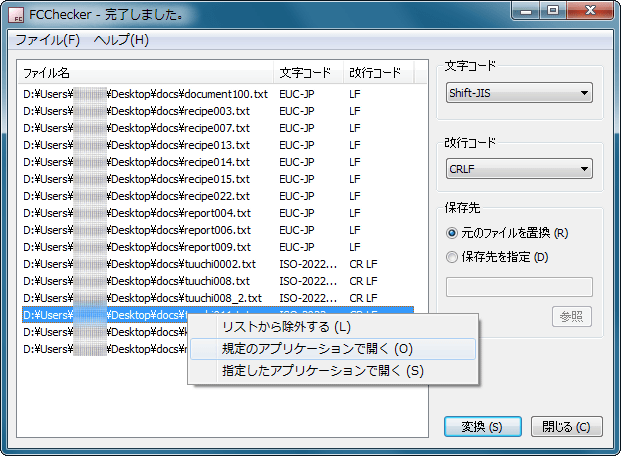Select 保存先を指定 (D) radio button
Viewport: 621px width, 456px height.
click(x=453, y=257)
